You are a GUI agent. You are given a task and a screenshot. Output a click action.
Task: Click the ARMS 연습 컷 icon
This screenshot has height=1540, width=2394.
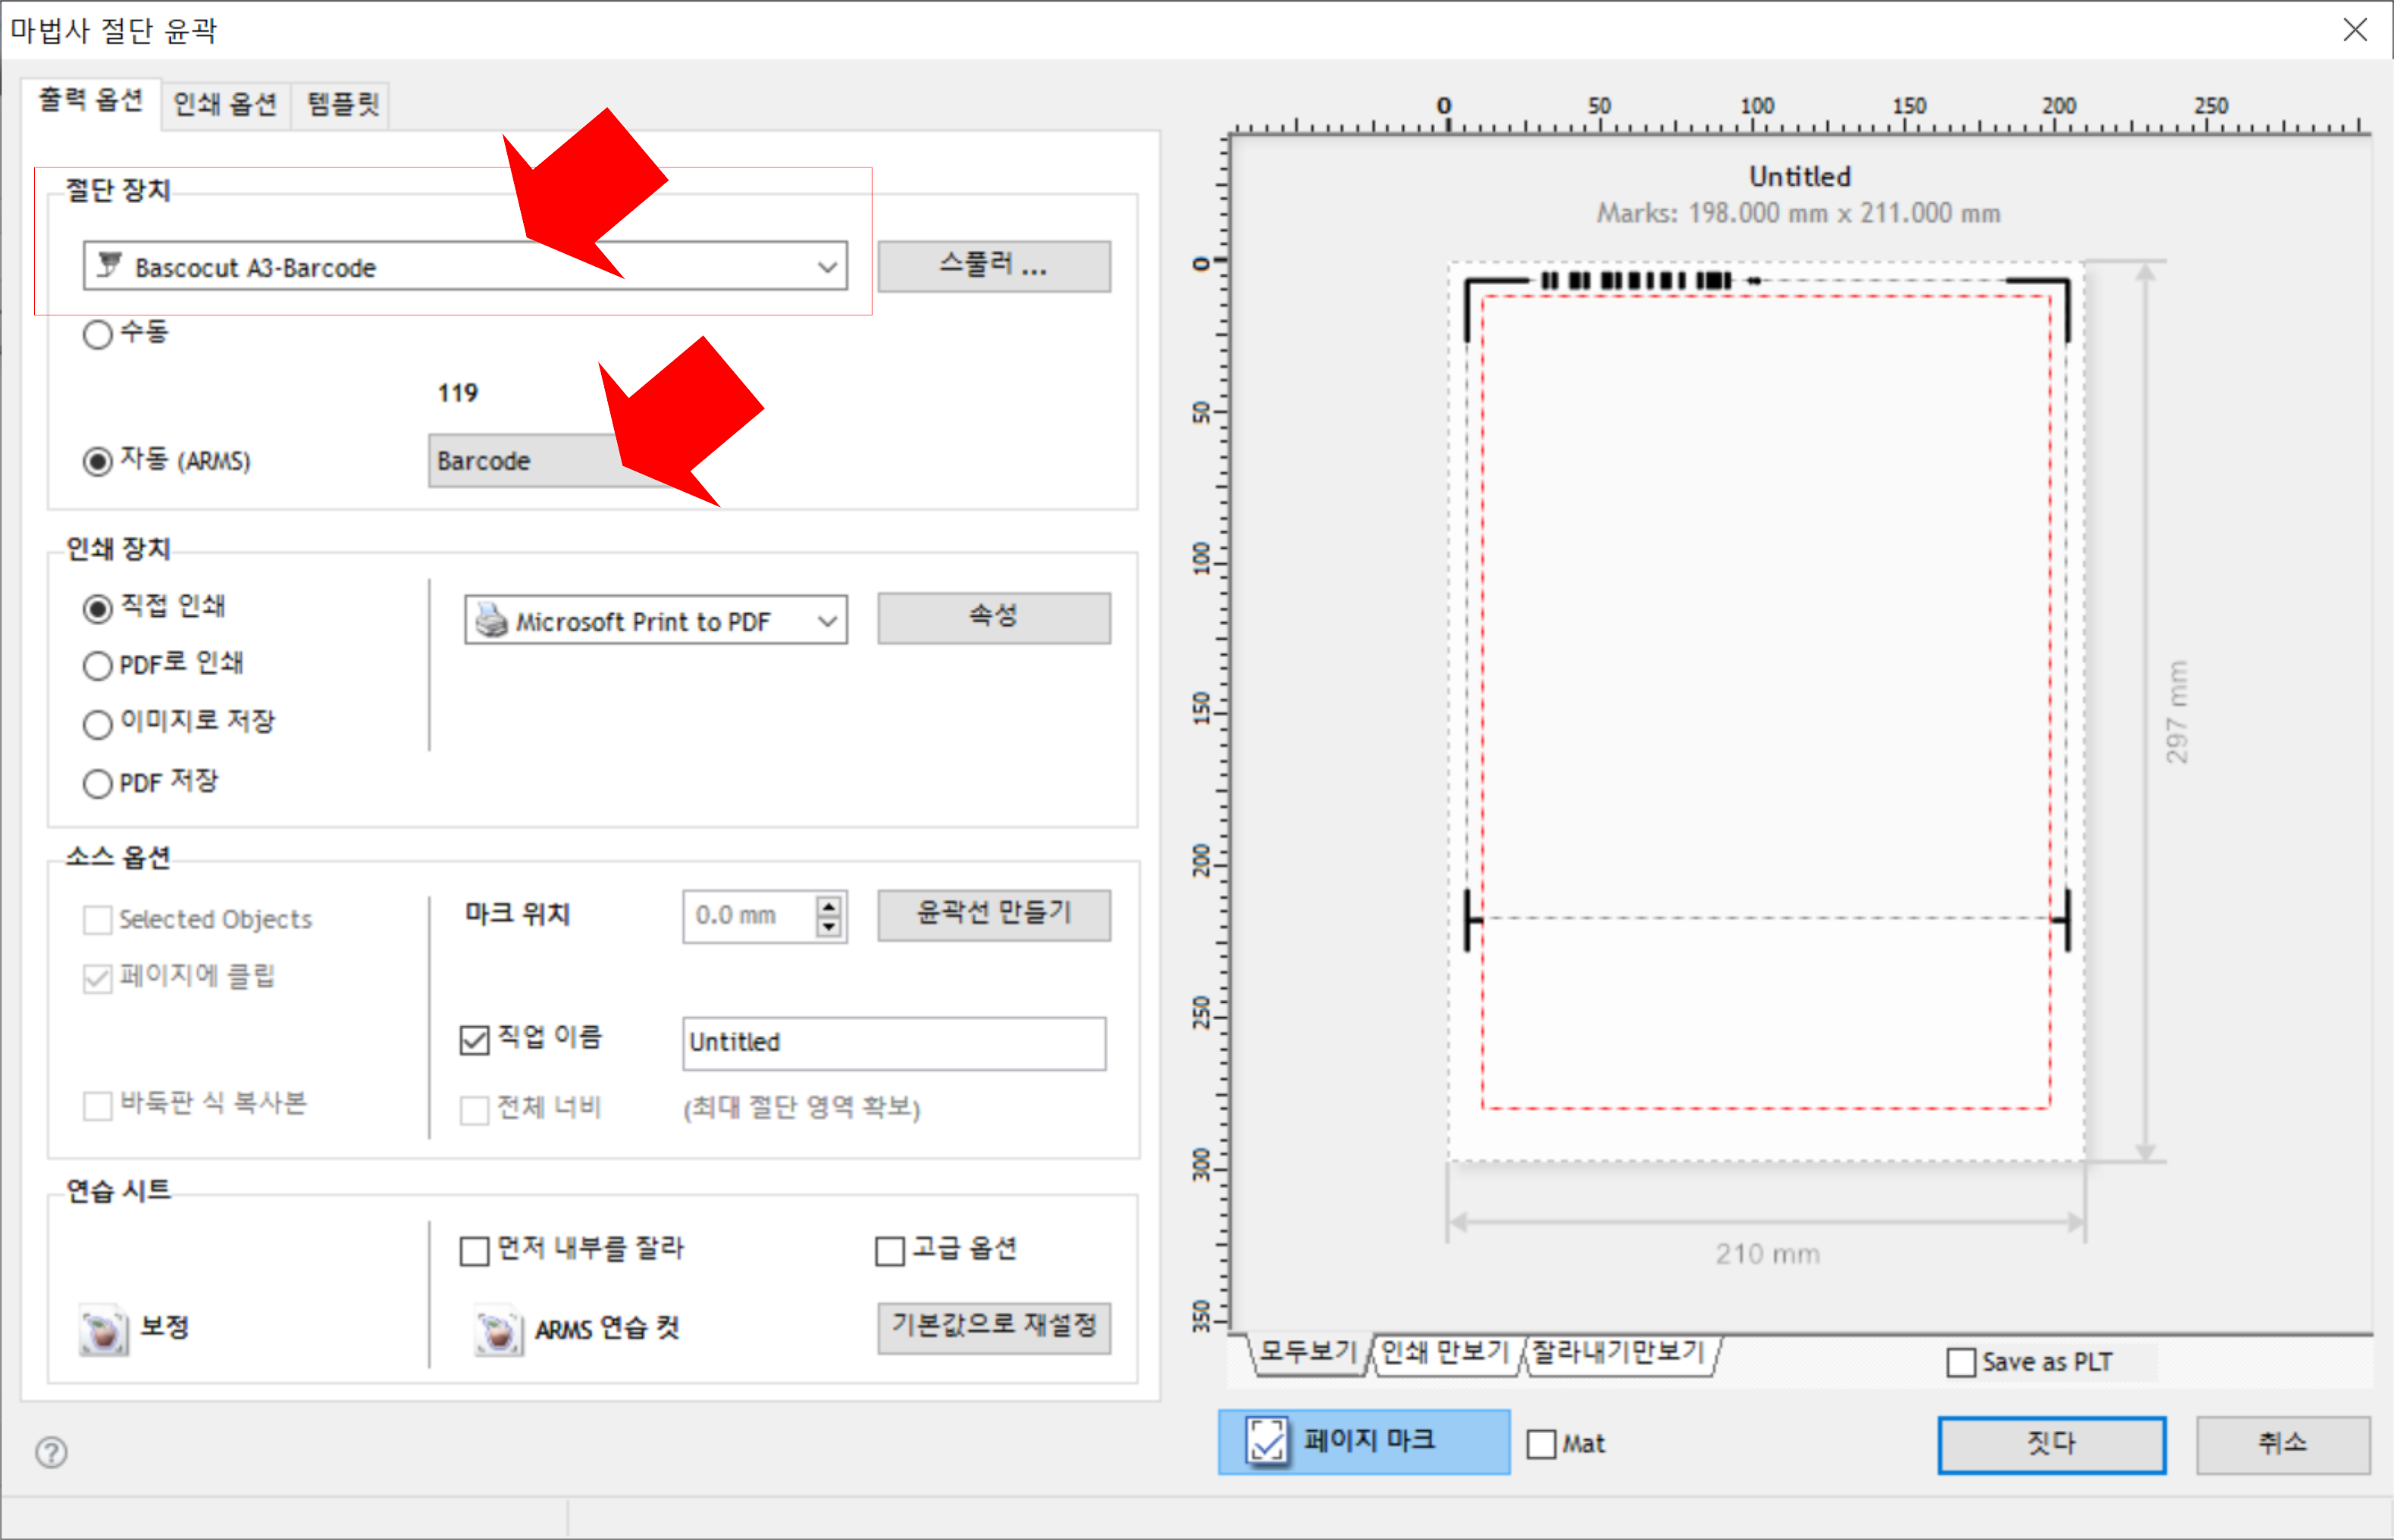tap(498, 1330)
